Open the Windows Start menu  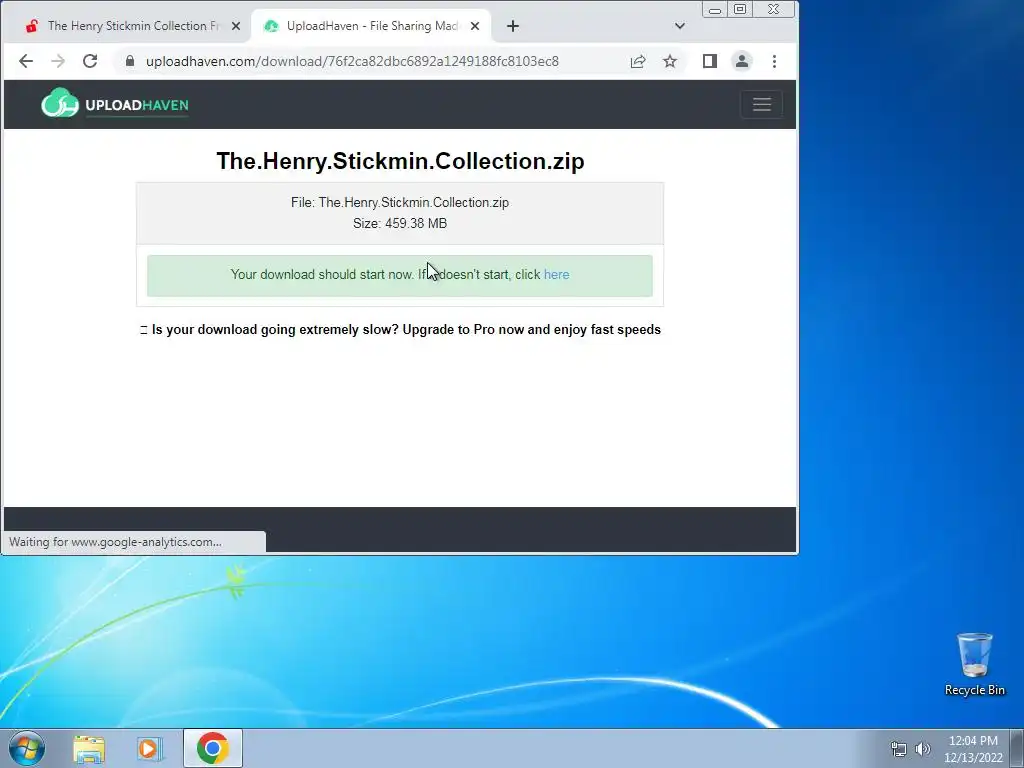tap(27, 748)
